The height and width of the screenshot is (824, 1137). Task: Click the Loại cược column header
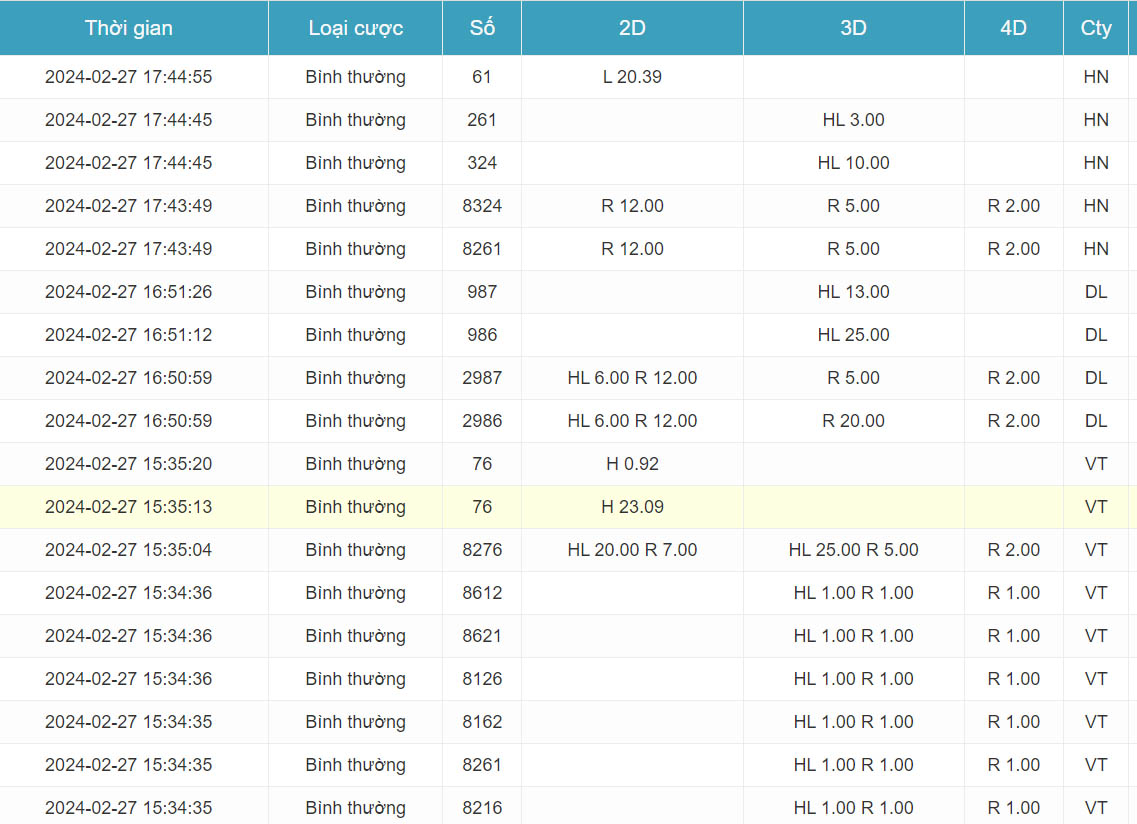point(355,28)
